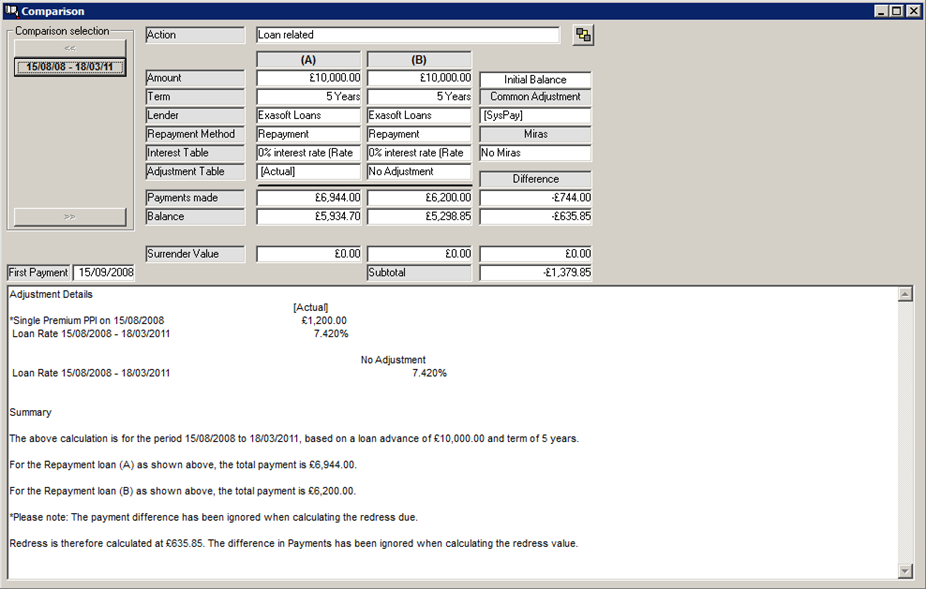Click the No Adjustment table field

point(419,172)
